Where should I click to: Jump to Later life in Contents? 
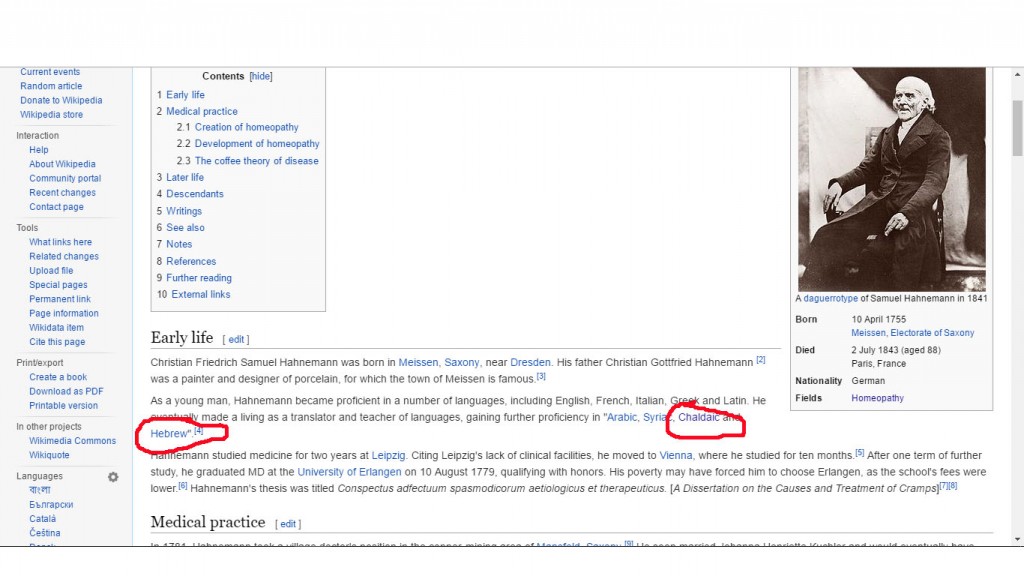[185, 178]
